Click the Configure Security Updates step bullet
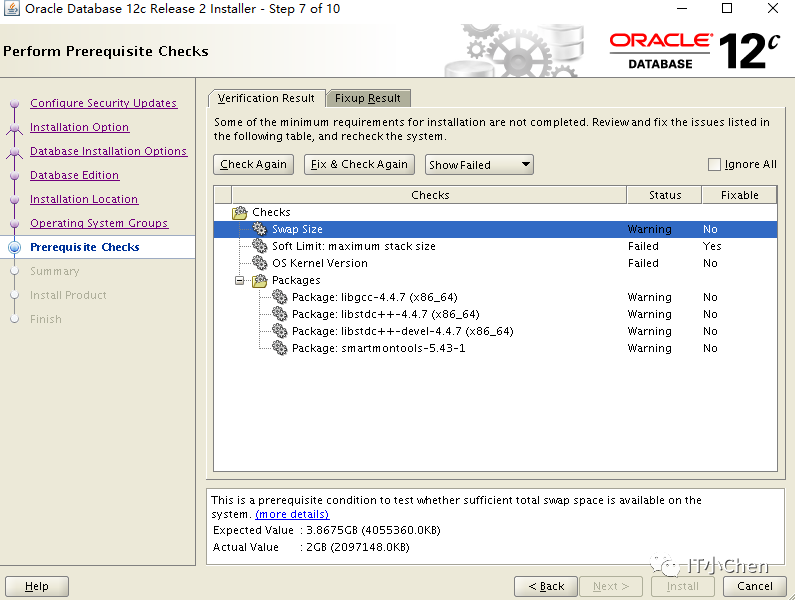This screenshot has width=795, height=600. (15, 103)
